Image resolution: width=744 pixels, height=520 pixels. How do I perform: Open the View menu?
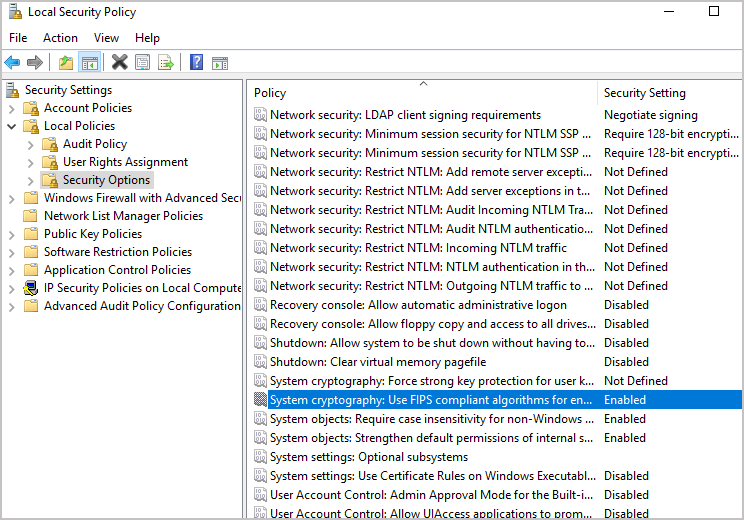(106, 38)
